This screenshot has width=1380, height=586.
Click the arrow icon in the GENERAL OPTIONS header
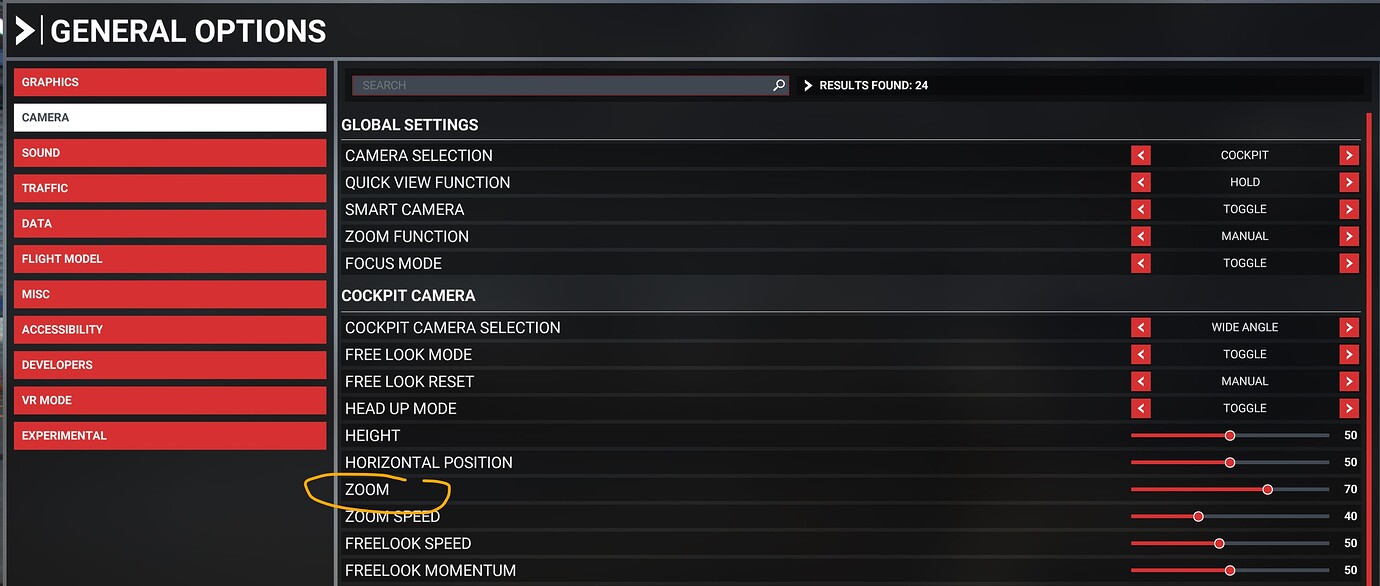(x=26, y=30)
